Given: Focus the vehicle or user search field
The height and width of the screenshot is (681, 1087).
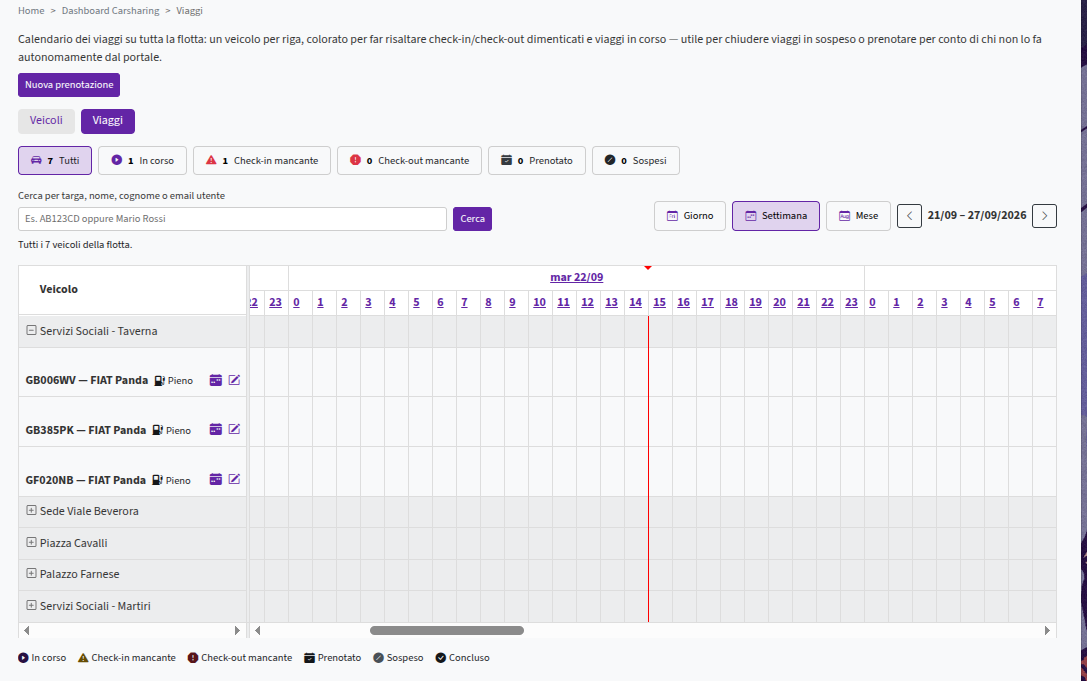Looking at the screenshot, I should coord(232,218).
